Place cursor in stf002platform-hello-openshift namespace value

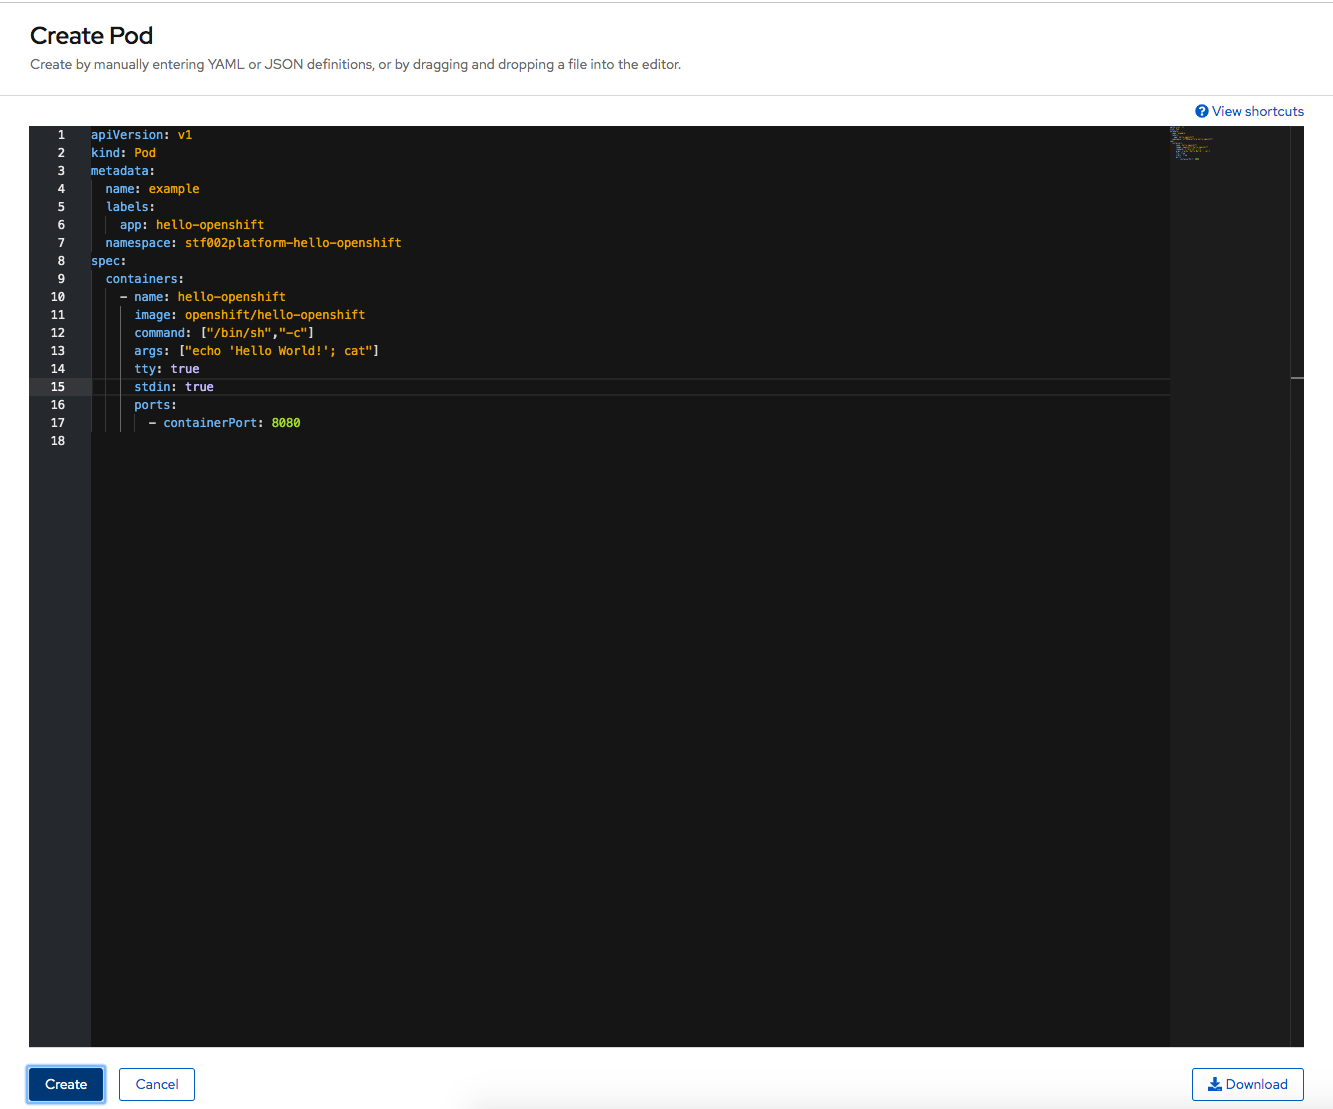pos(293,243)
